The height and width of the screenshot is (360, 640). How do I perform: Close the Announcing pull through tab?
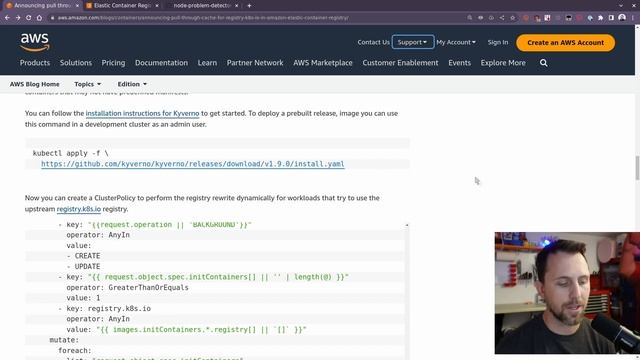click(77, 6)
